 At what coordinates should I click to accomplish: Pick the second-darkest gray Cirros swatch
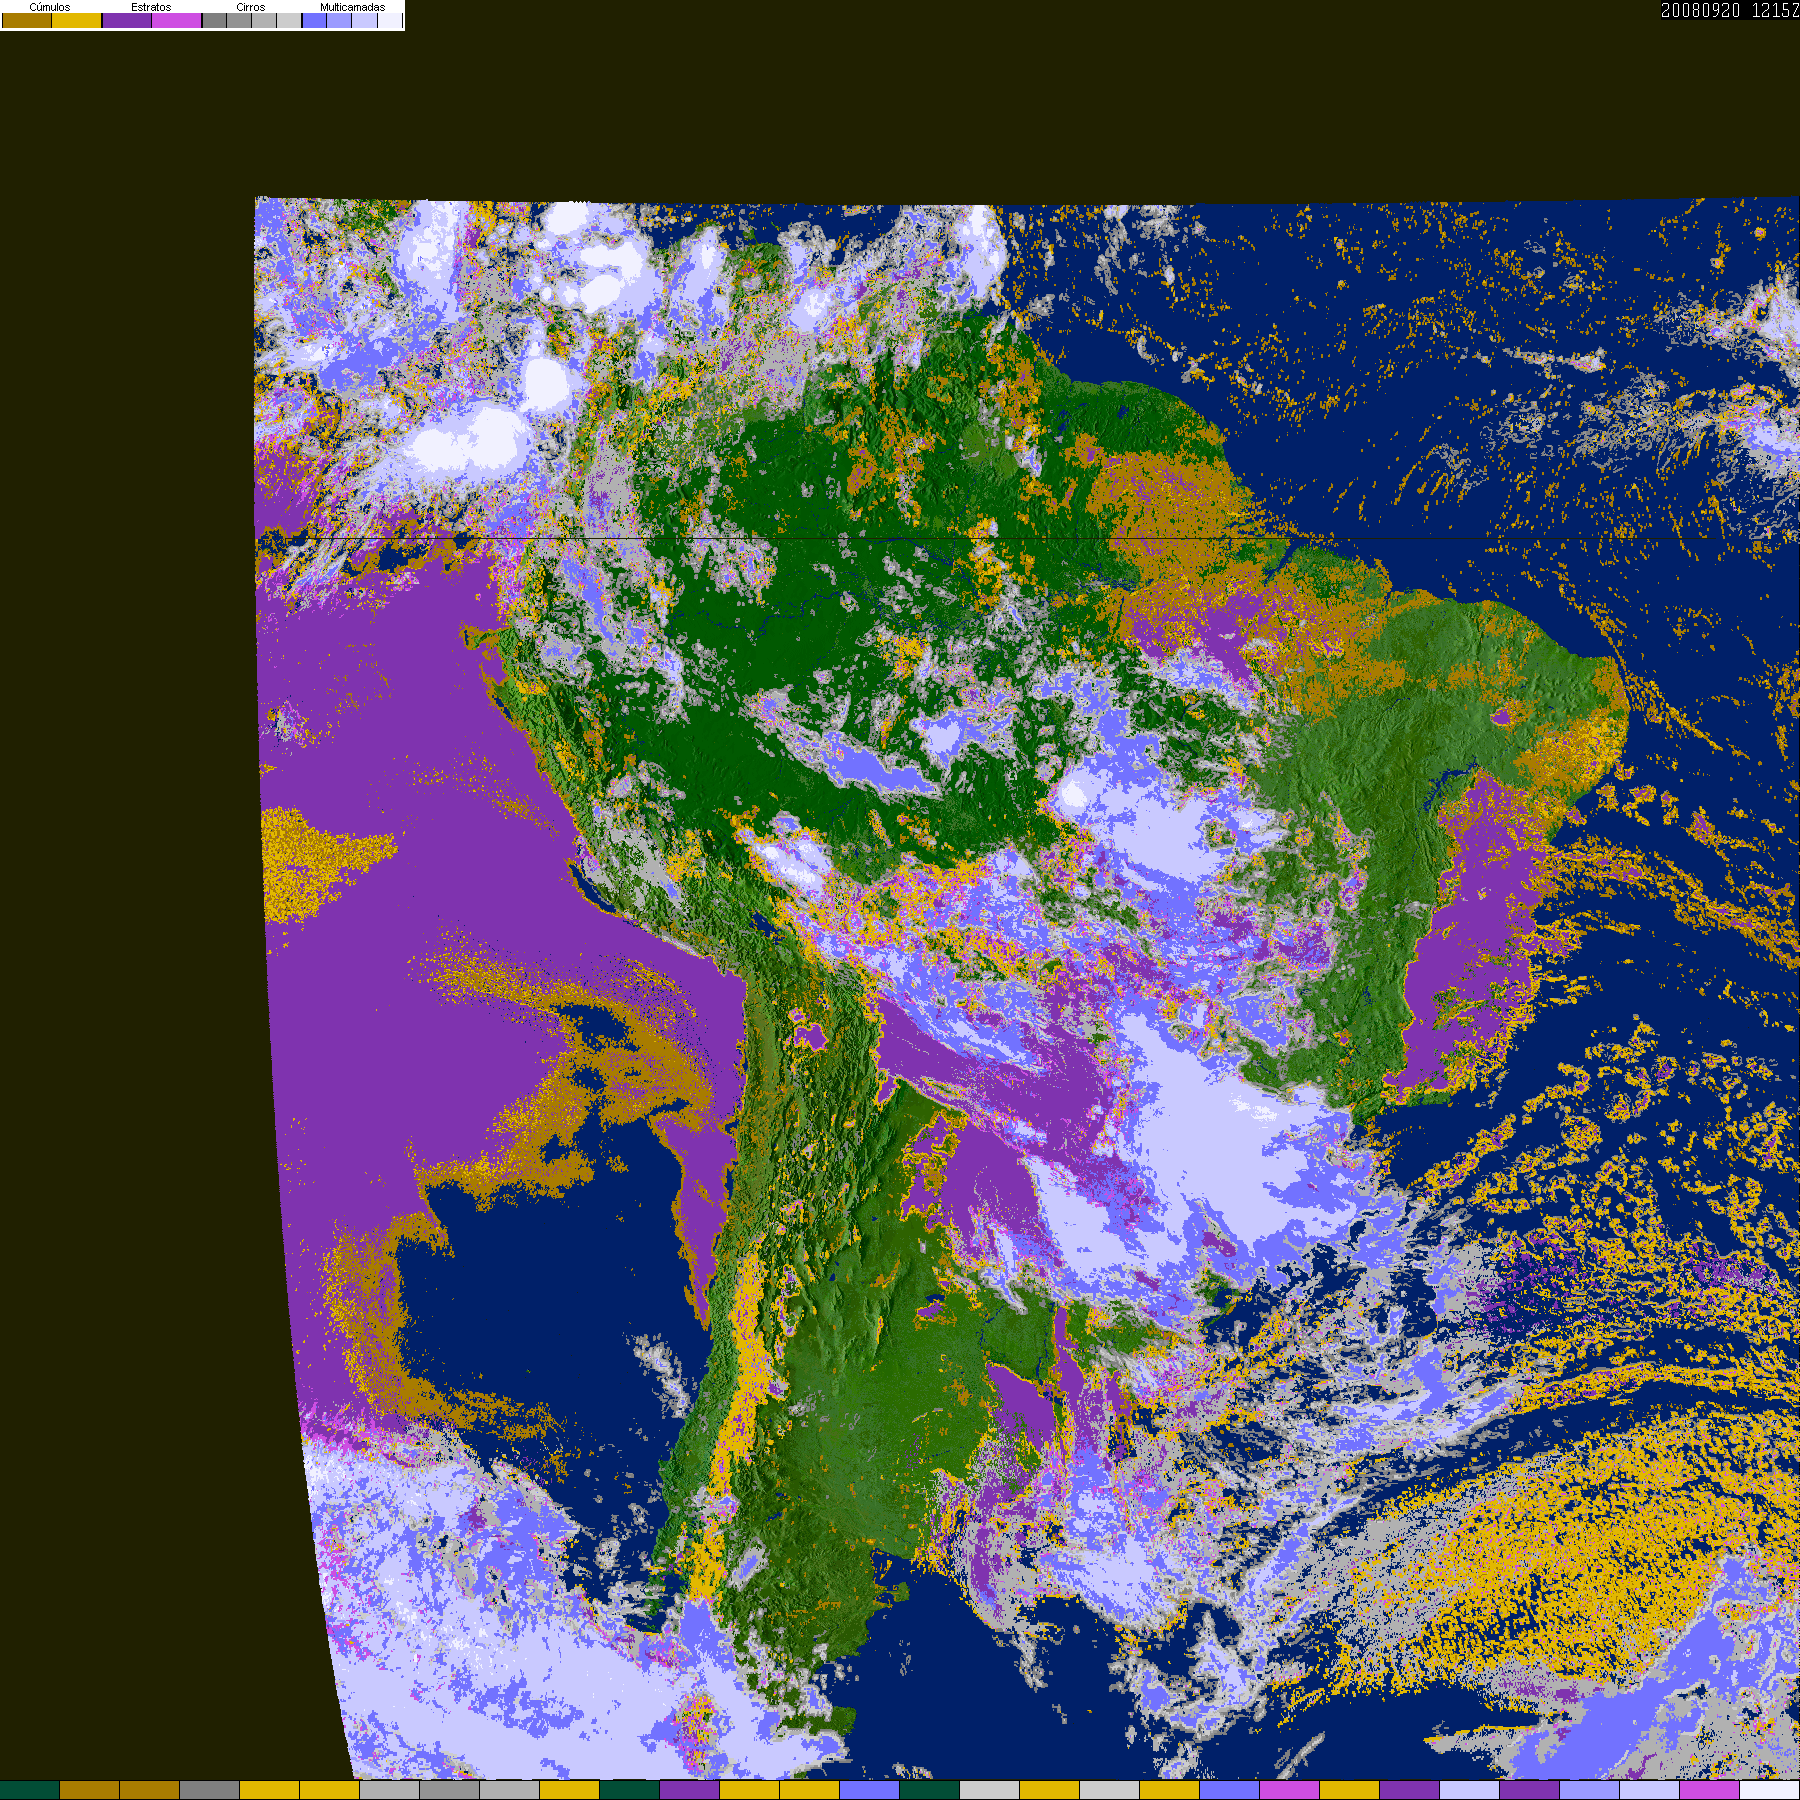point(239,20)
